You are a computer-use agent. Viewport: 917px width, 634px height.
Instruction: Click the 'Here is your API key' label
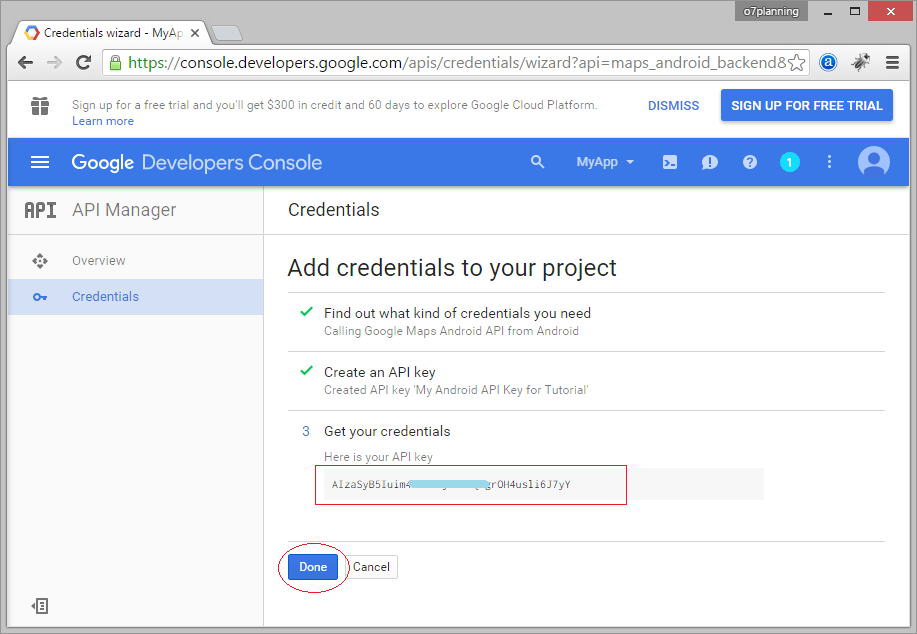point(378,457)
